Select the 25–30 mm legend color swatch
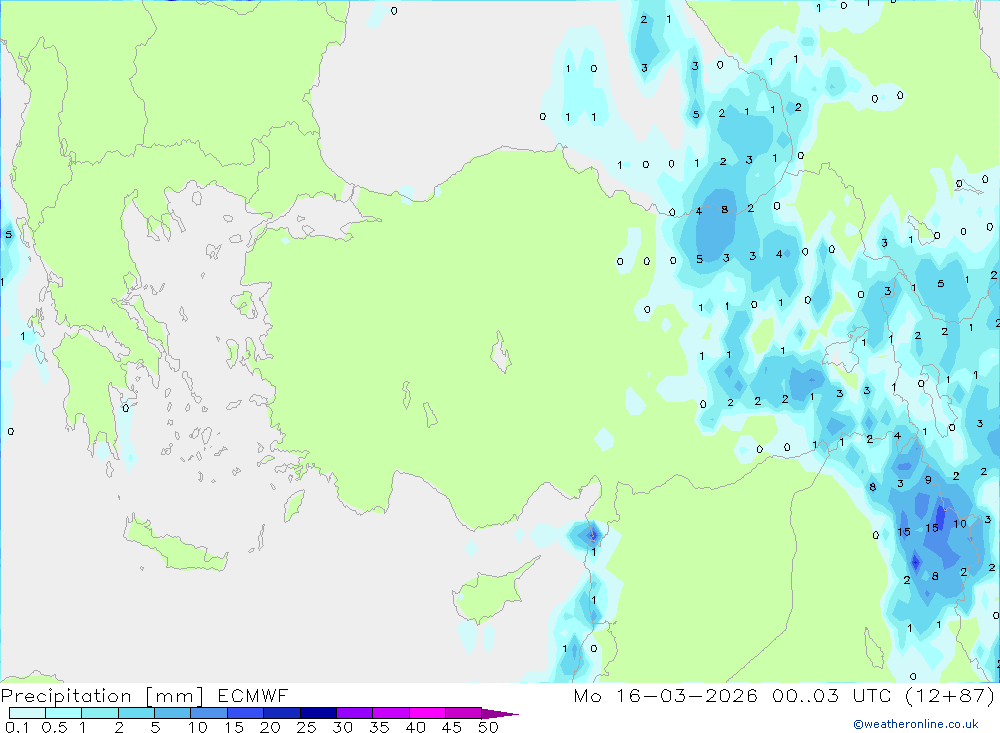This screenshot has height=733, width=1000. pos(318,713)
